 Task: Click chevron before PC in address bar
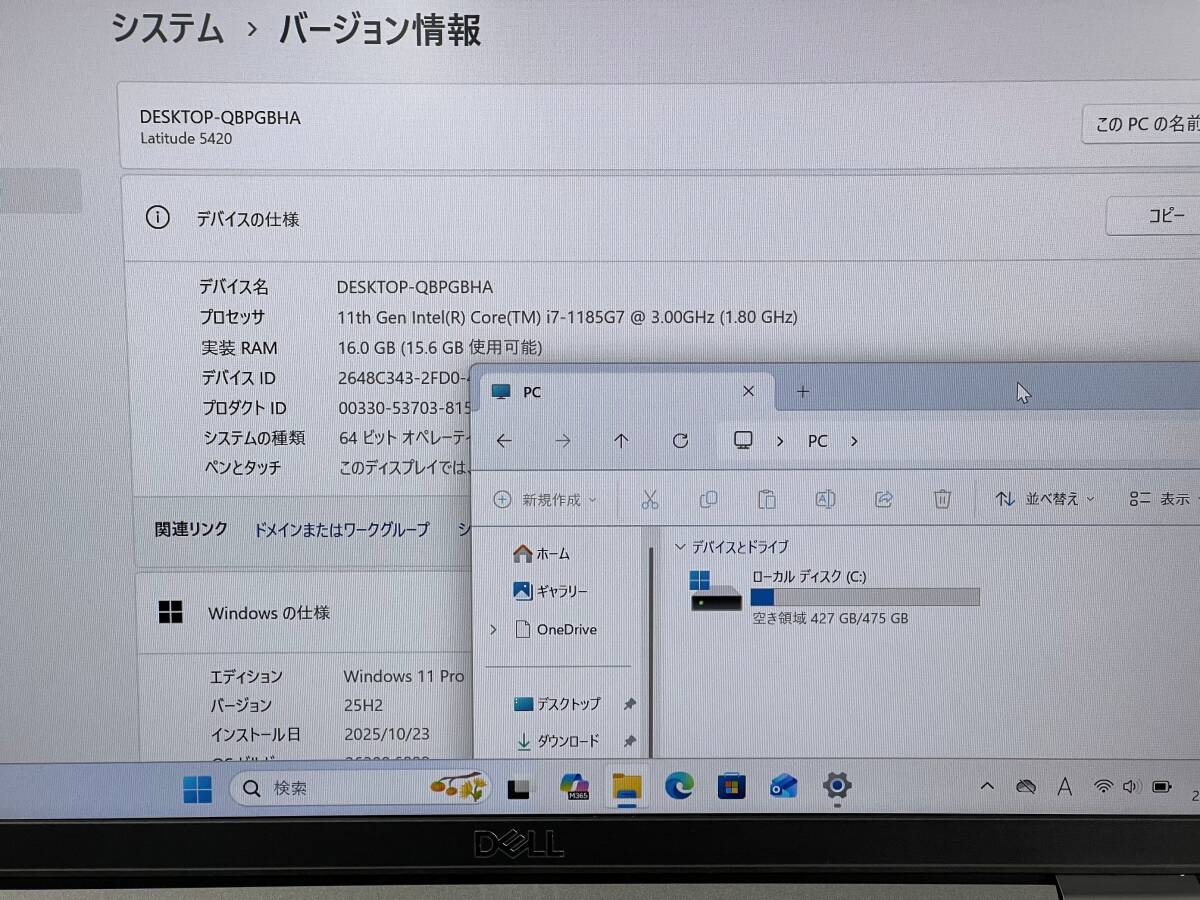pyautogui.click(x=780, y=441)
